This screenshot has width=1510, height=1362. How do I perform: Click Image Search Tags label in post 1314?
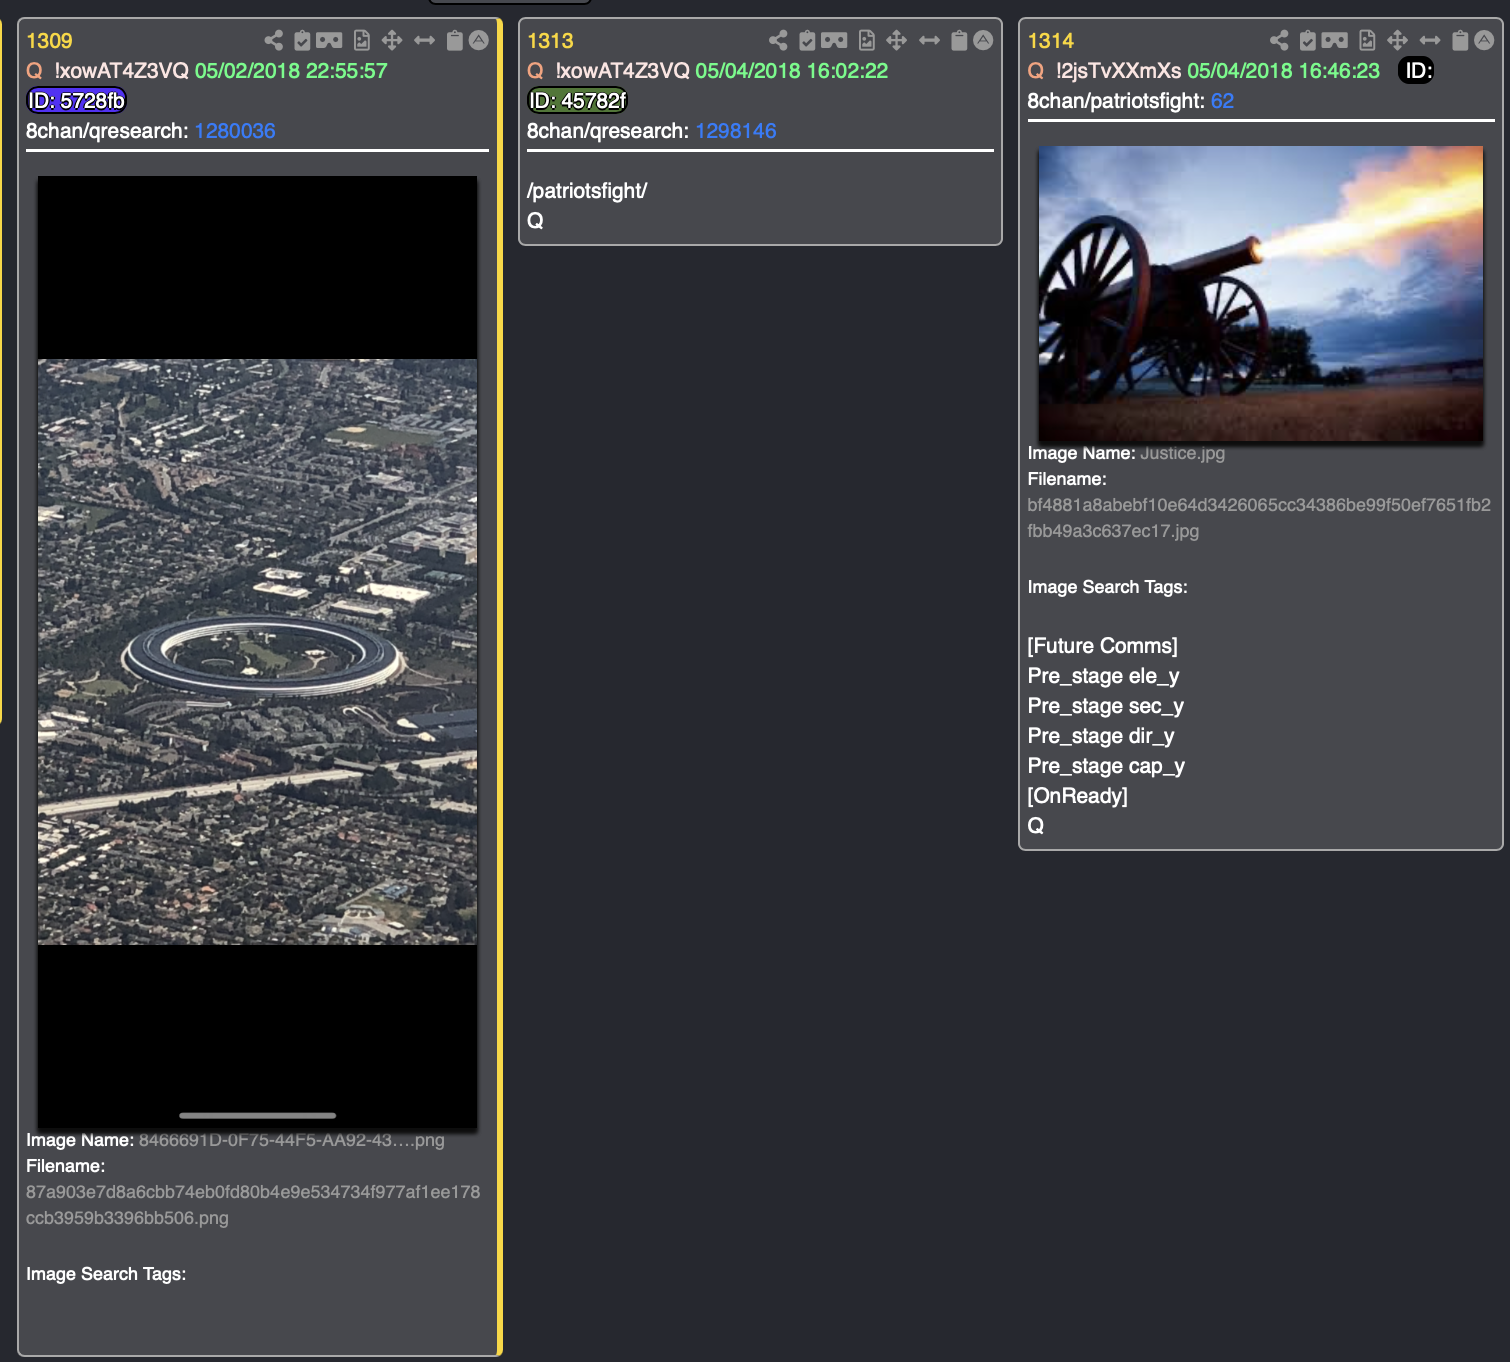click(x=1107, y=587)
